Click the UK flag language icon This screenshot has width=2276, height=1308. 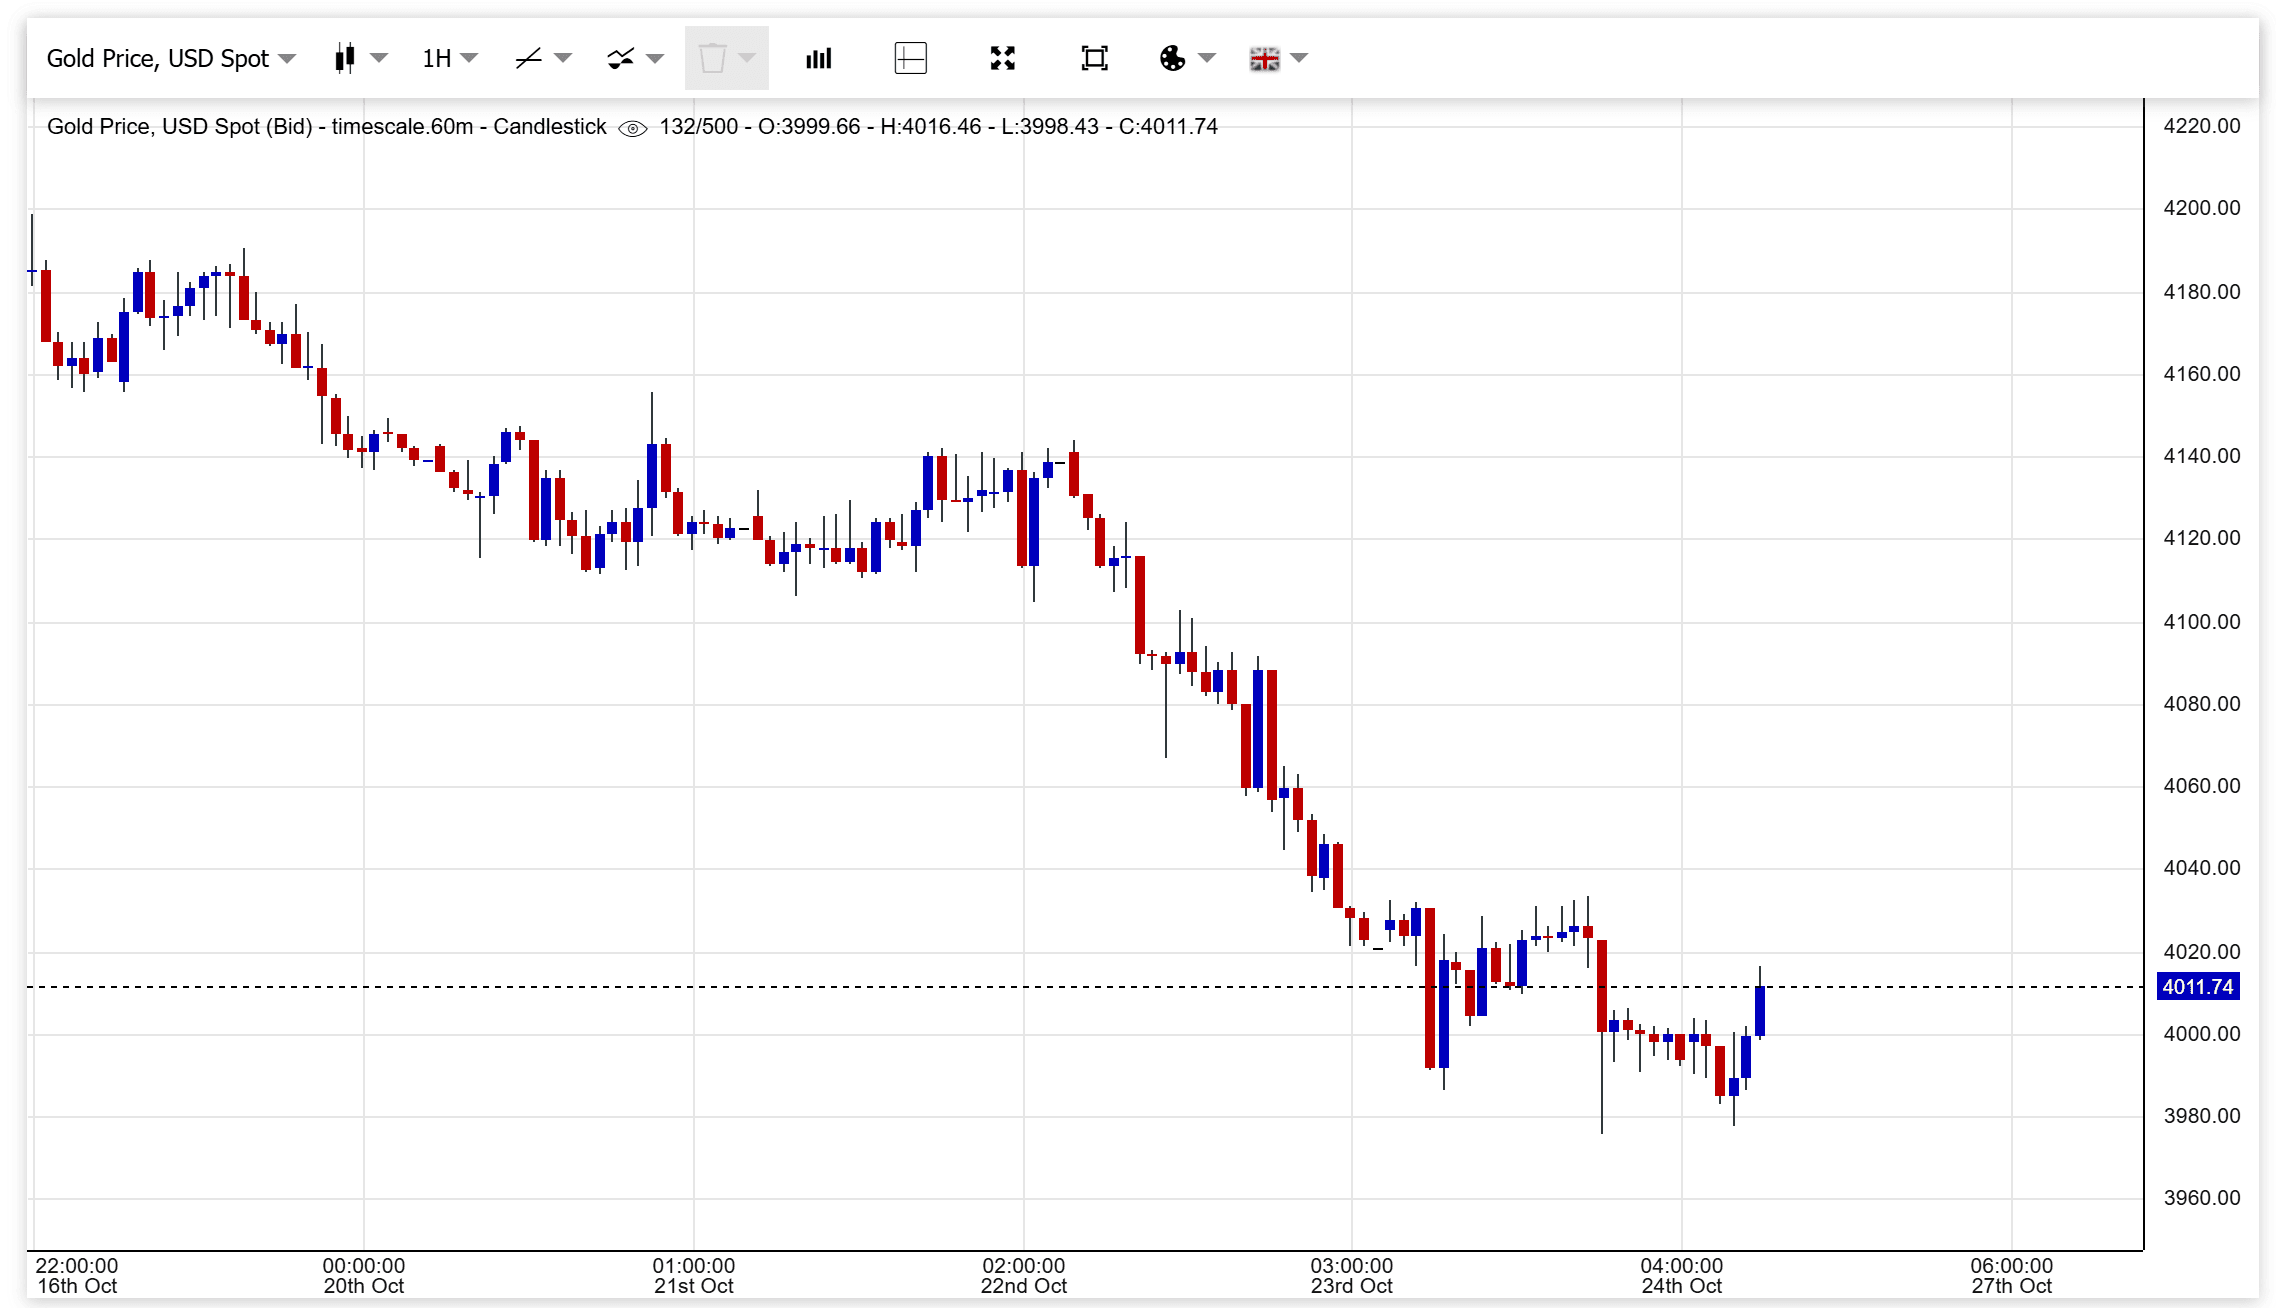[1264, 59]
